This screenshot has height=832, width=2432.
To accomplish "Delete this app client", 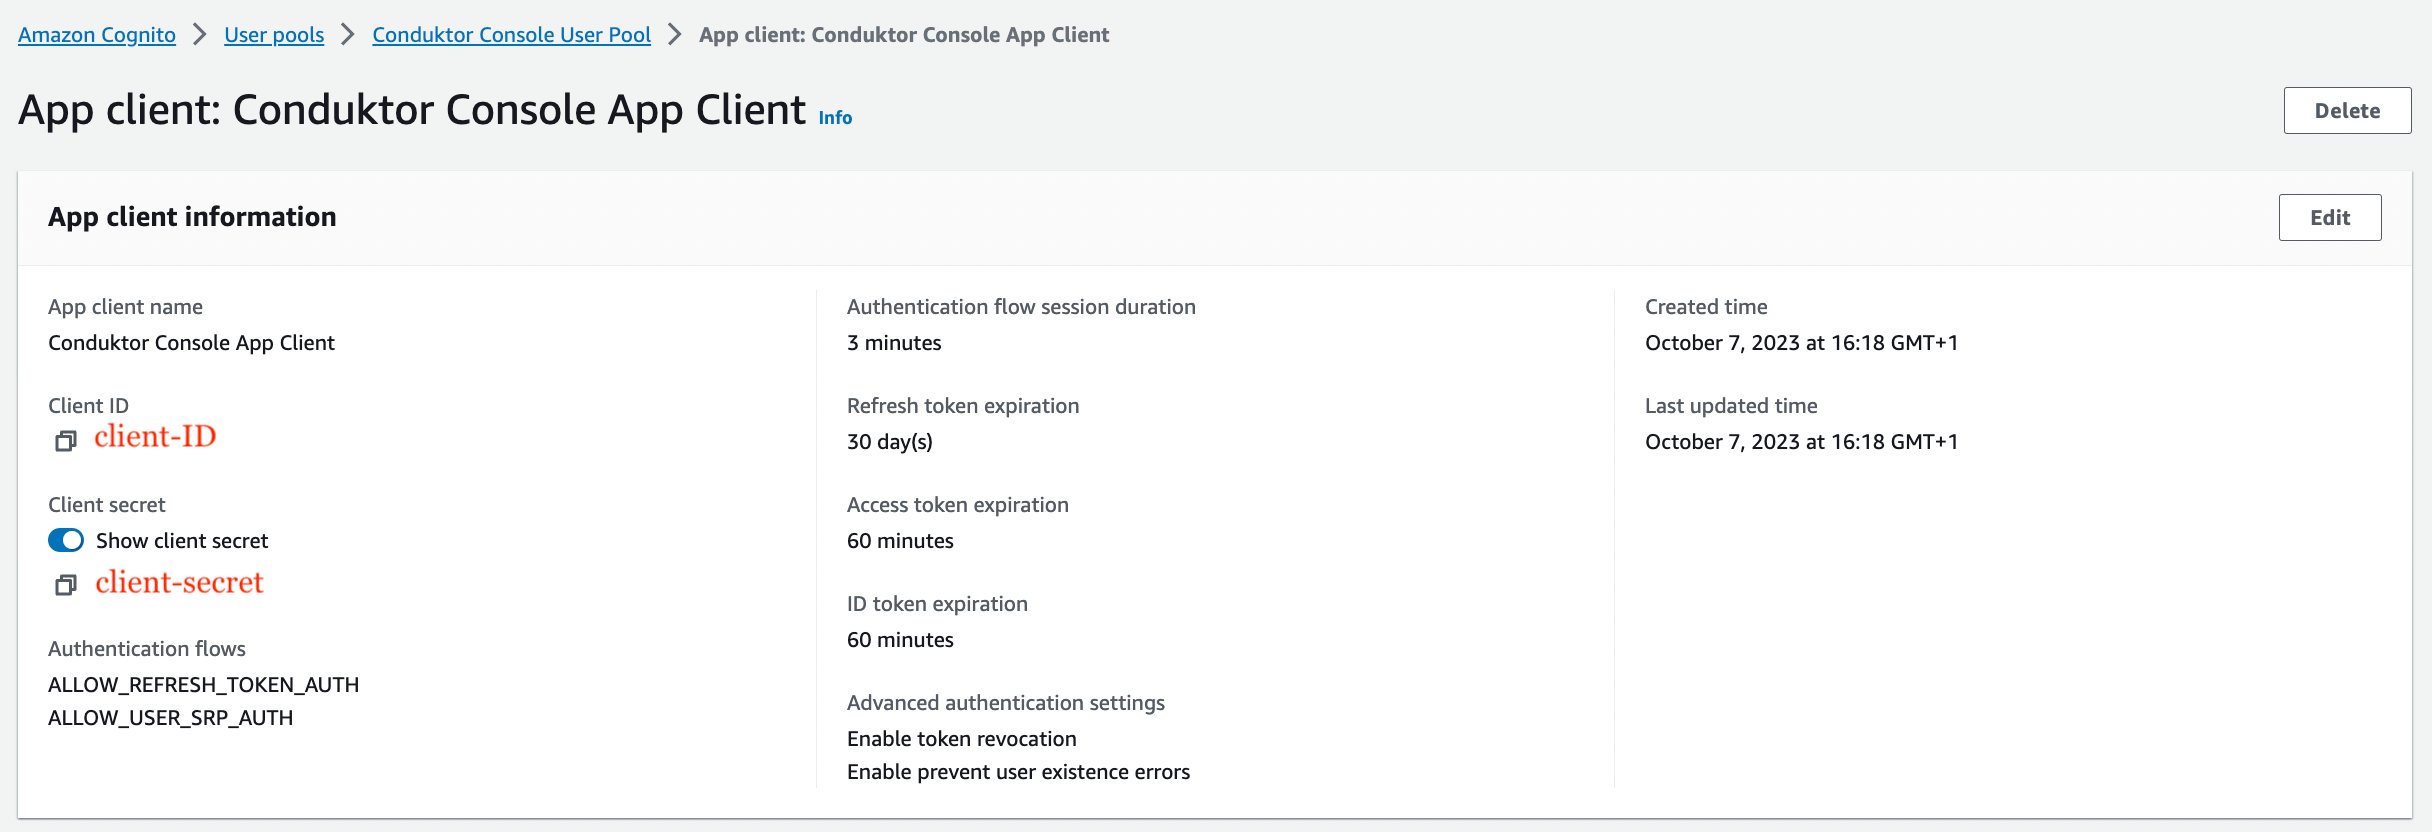I will click(2347, 110).
